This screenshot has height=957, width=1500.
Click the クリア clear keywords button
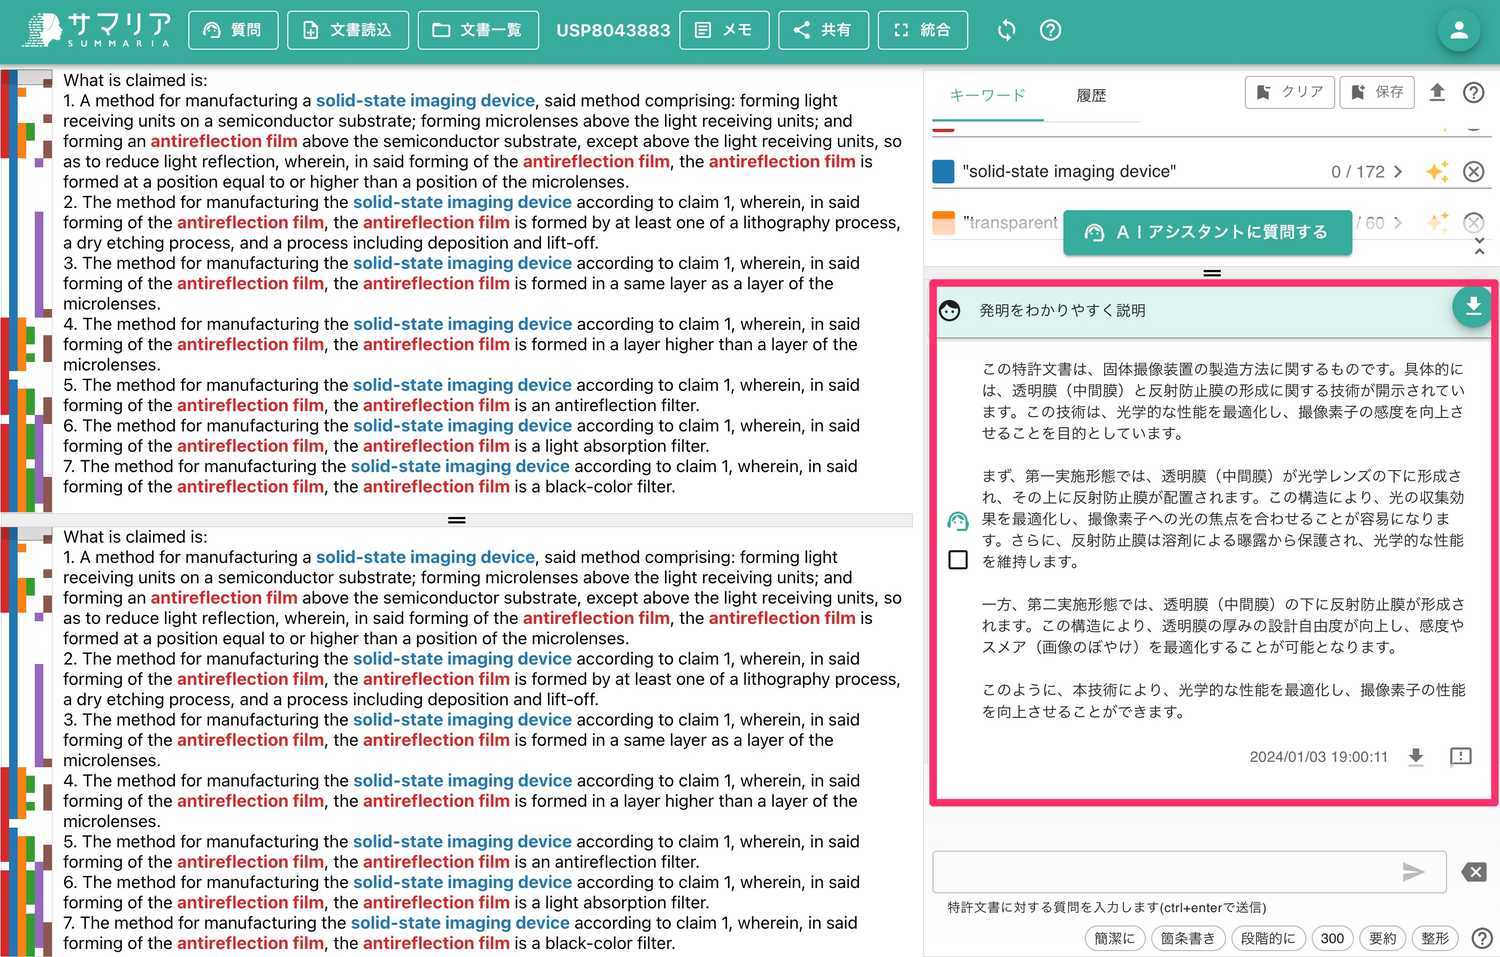pos(1290,92)
